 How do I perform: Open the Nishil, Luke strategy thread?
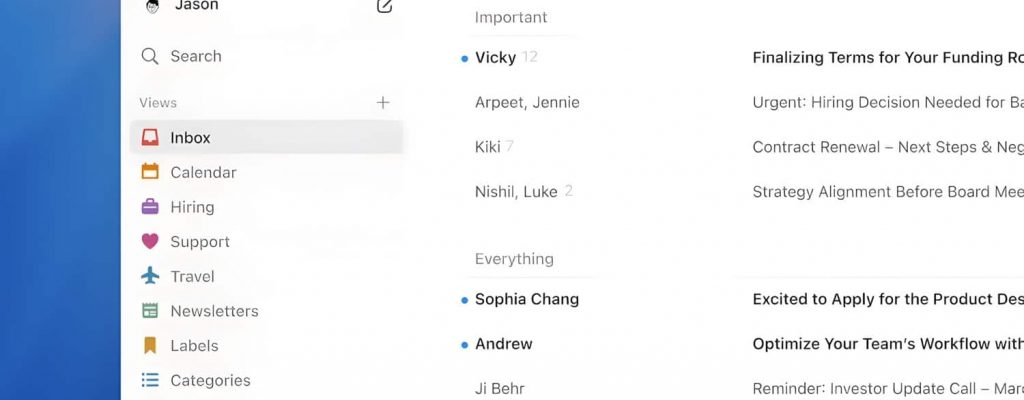click(x=516, y=191)
